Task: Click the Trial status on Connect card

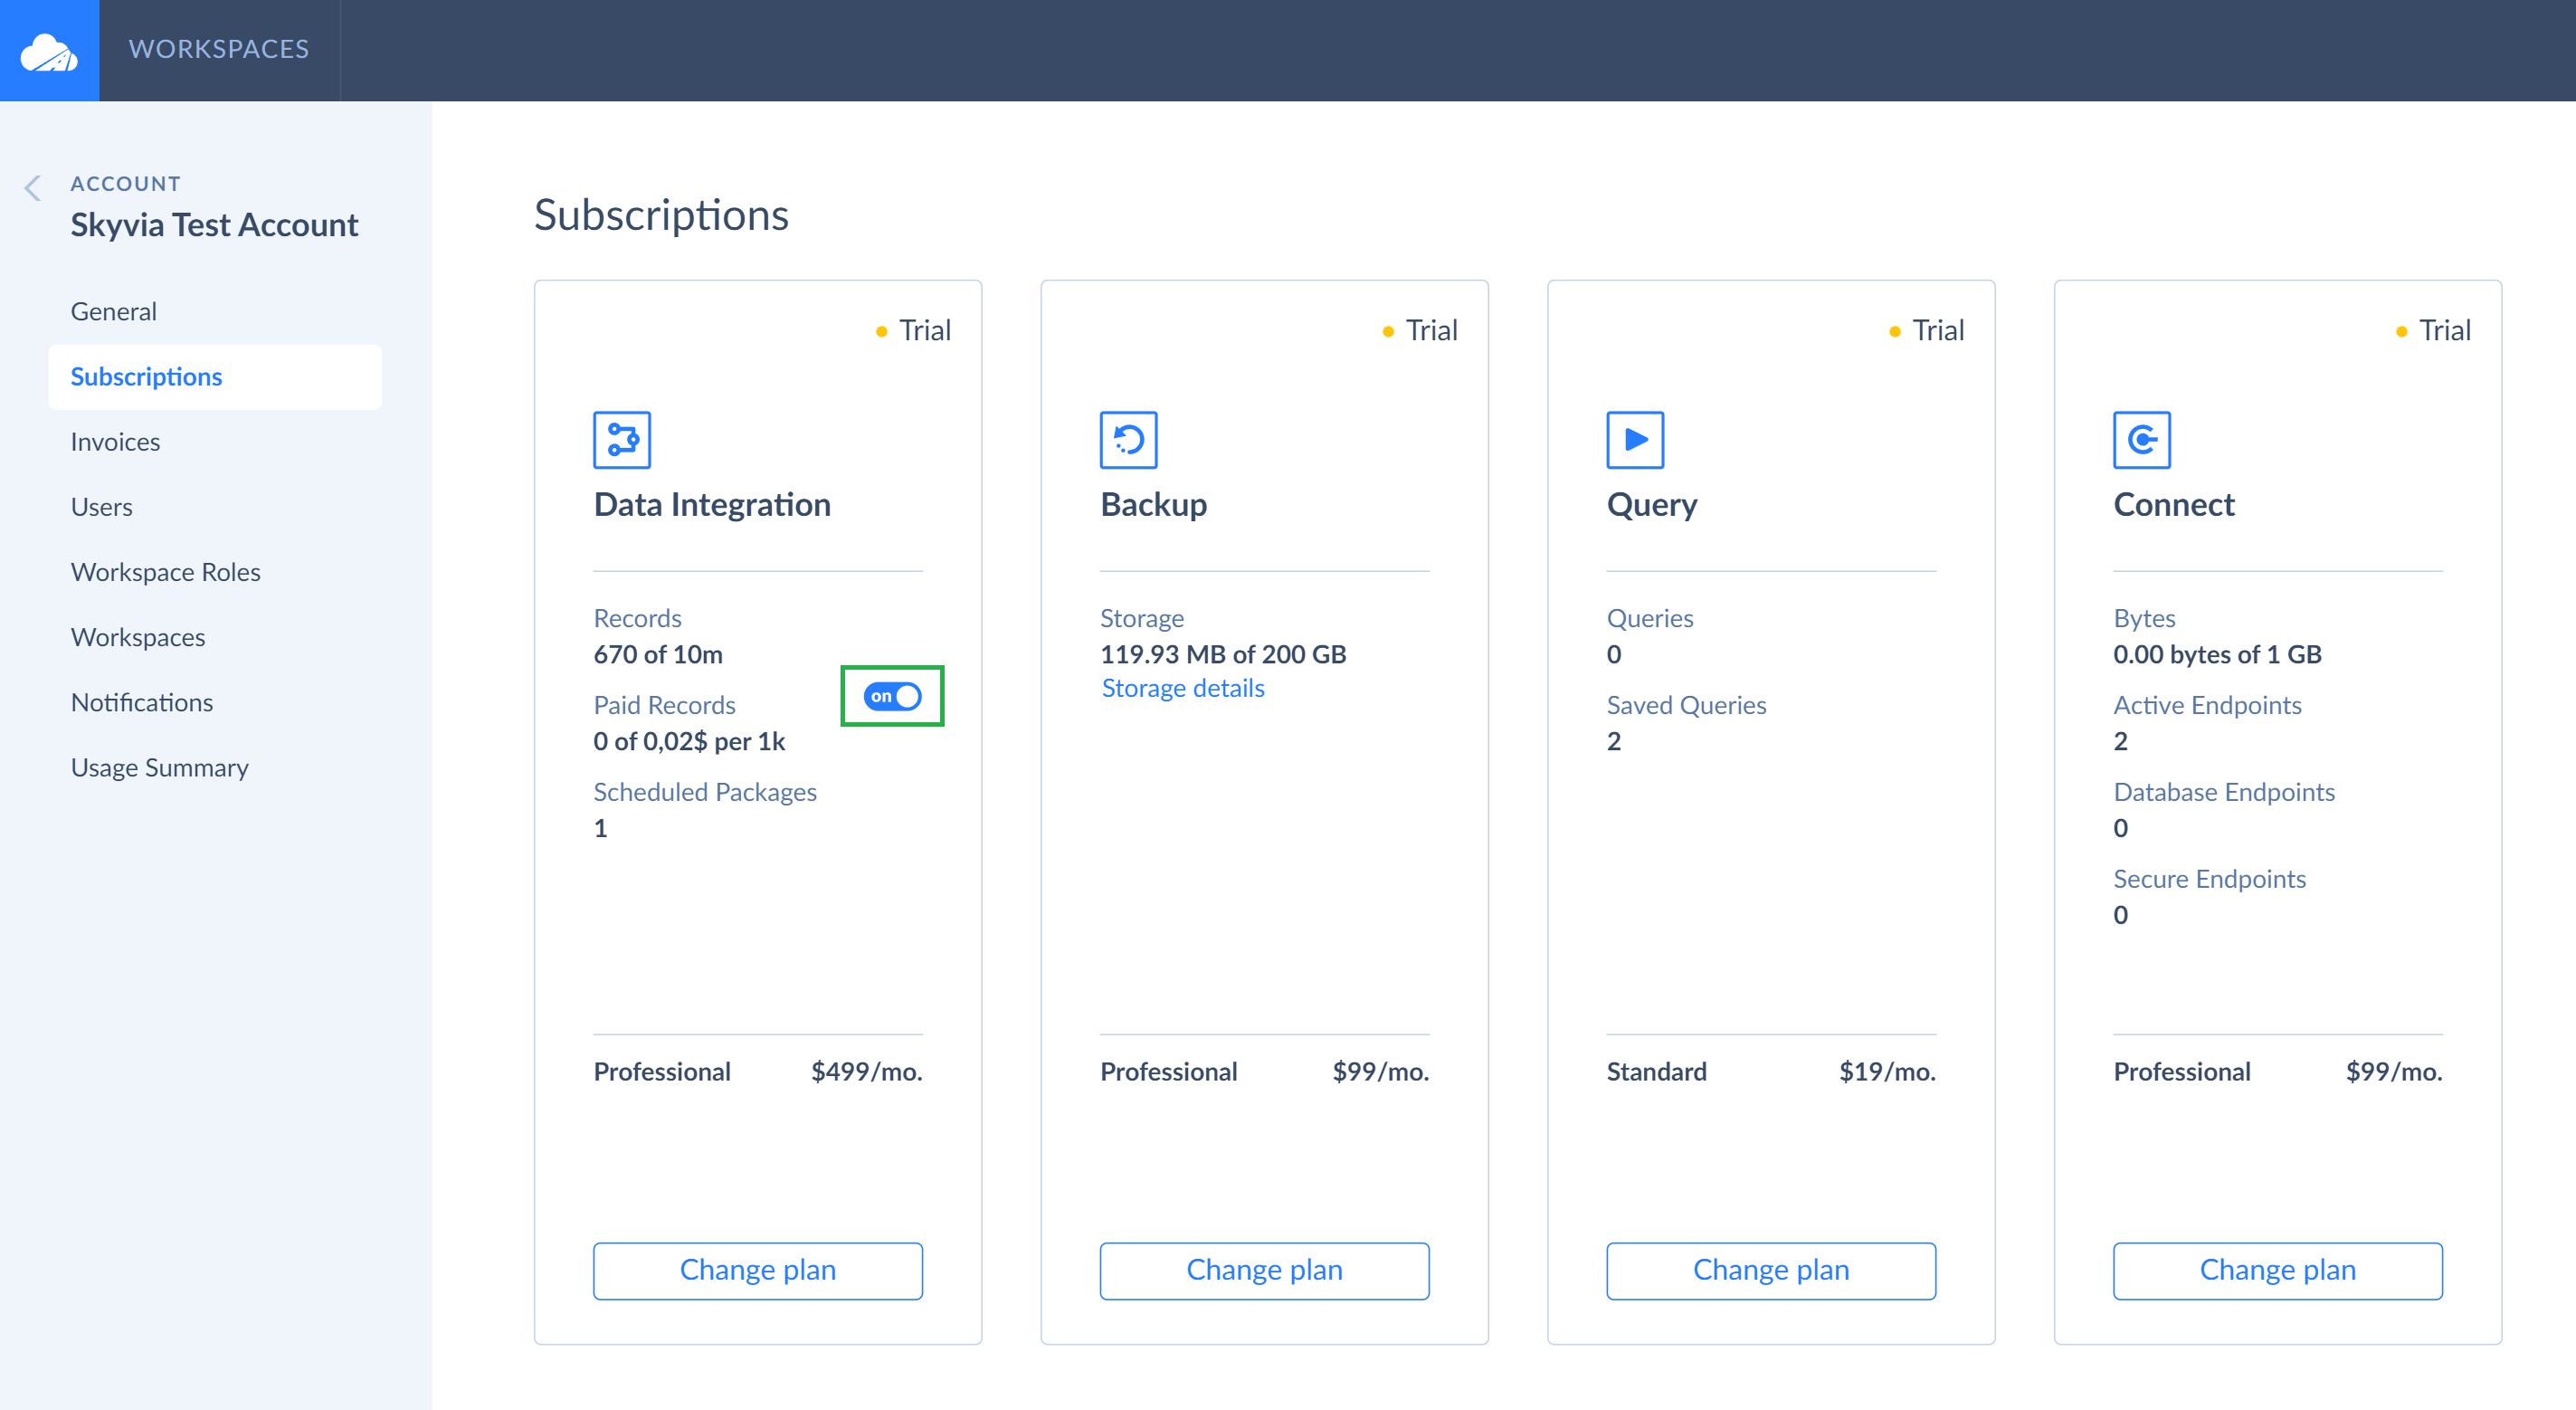Action: tap(2433, 330)
